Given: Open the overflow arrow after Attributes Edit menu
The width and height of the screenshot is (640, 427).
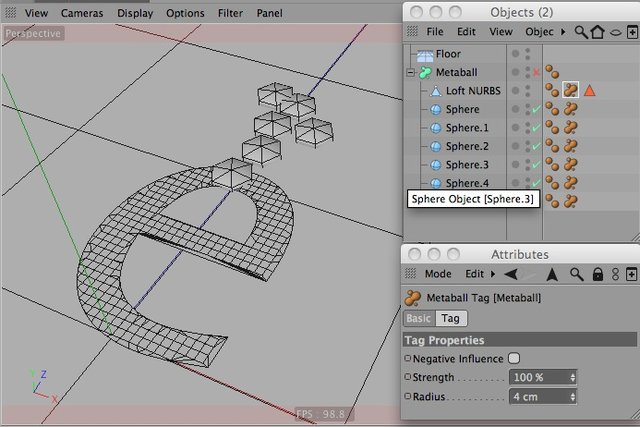Looking at the screenshot, I should (493, 274).
